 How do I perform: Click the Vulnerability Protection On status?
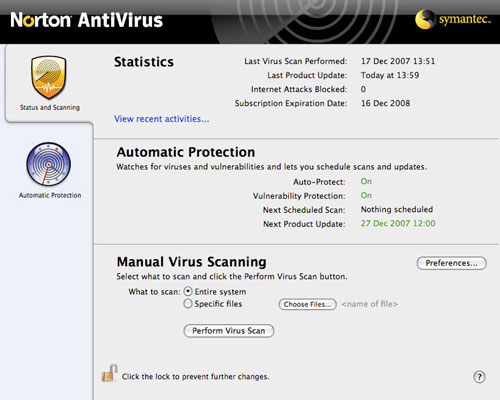[x=366, y=195]
